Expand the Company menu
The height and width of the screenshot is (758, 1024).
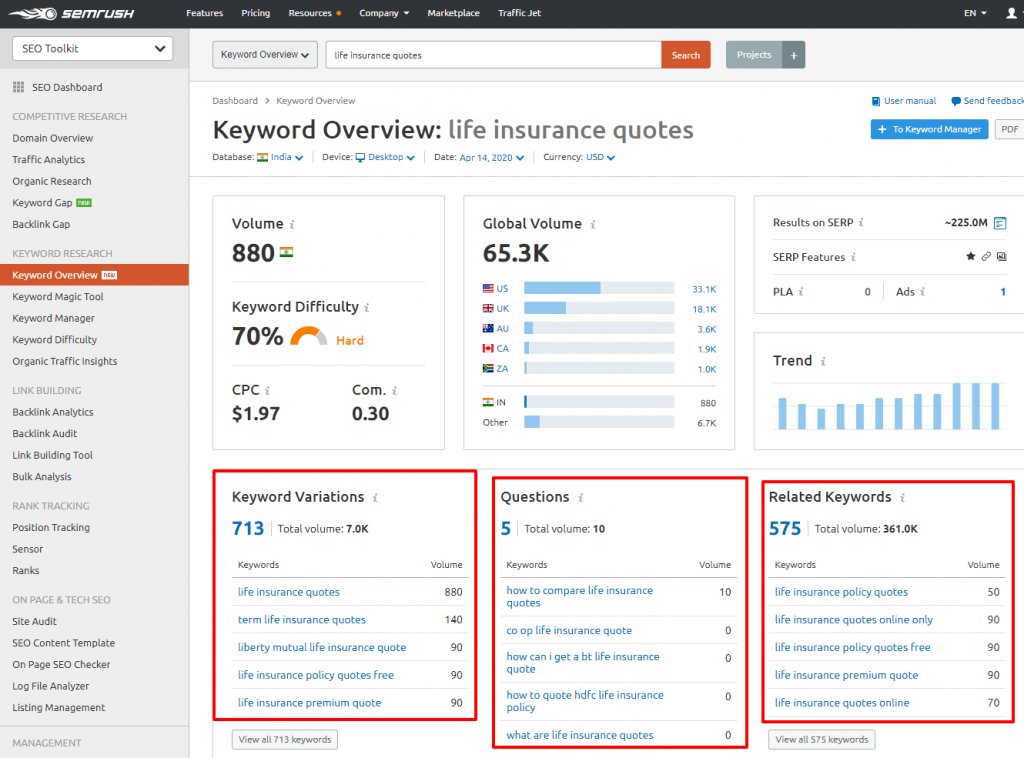(384, 13)
